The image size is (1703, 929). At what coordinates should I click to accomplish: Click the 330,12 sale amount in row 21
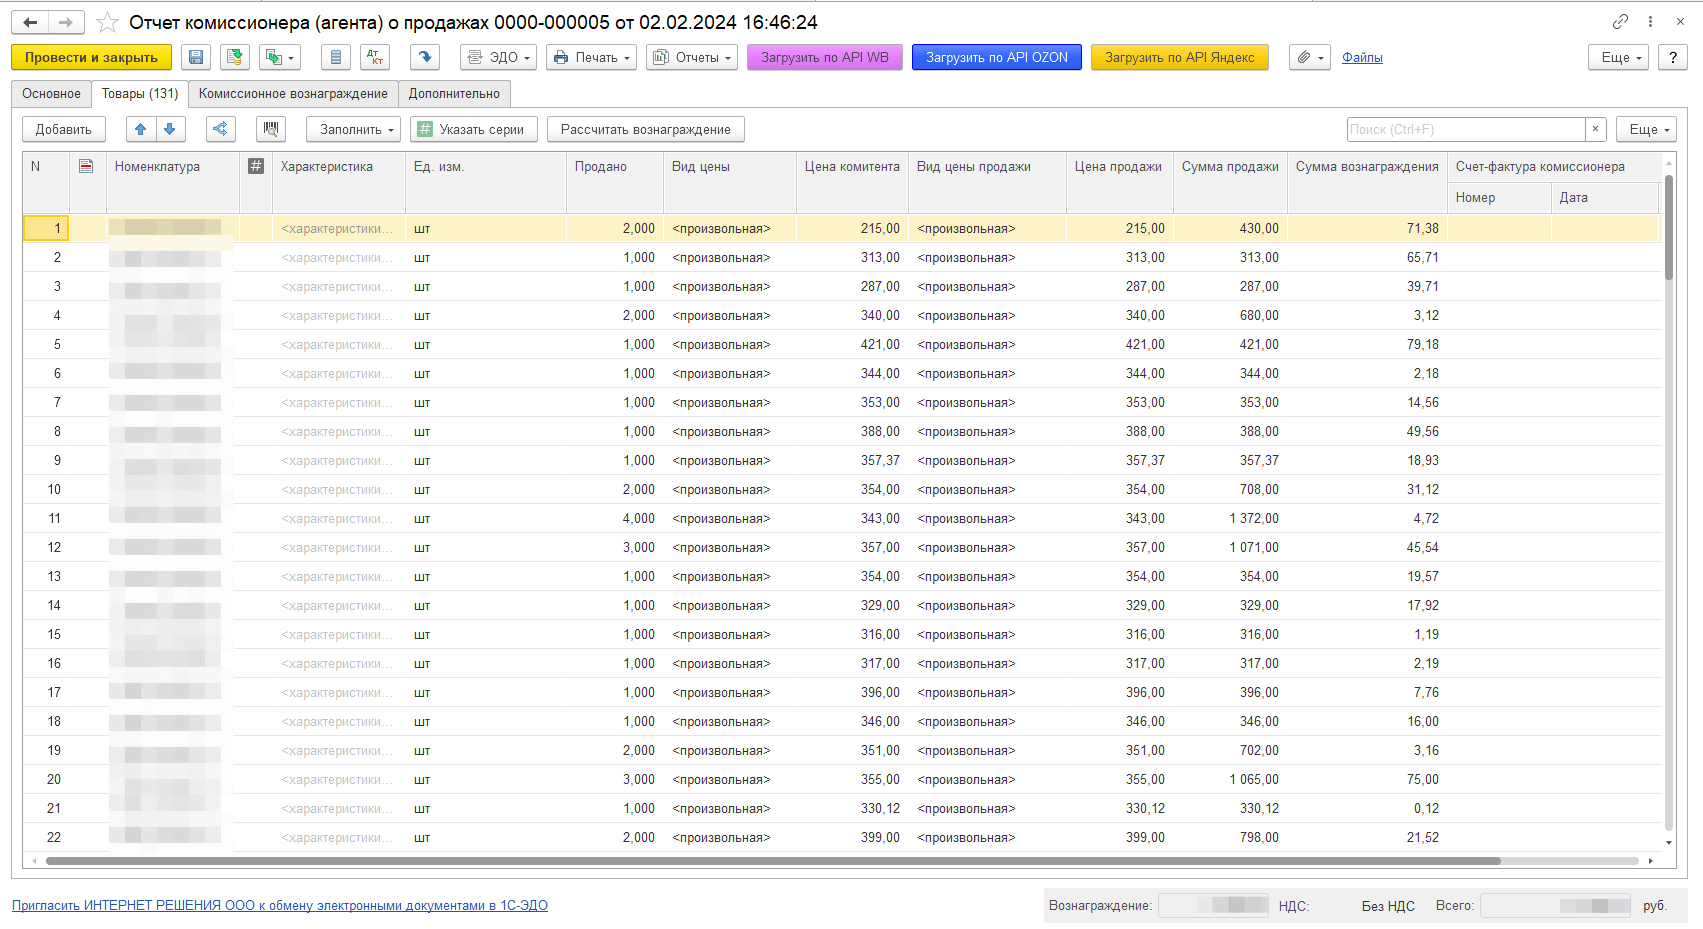[1230, 809]
